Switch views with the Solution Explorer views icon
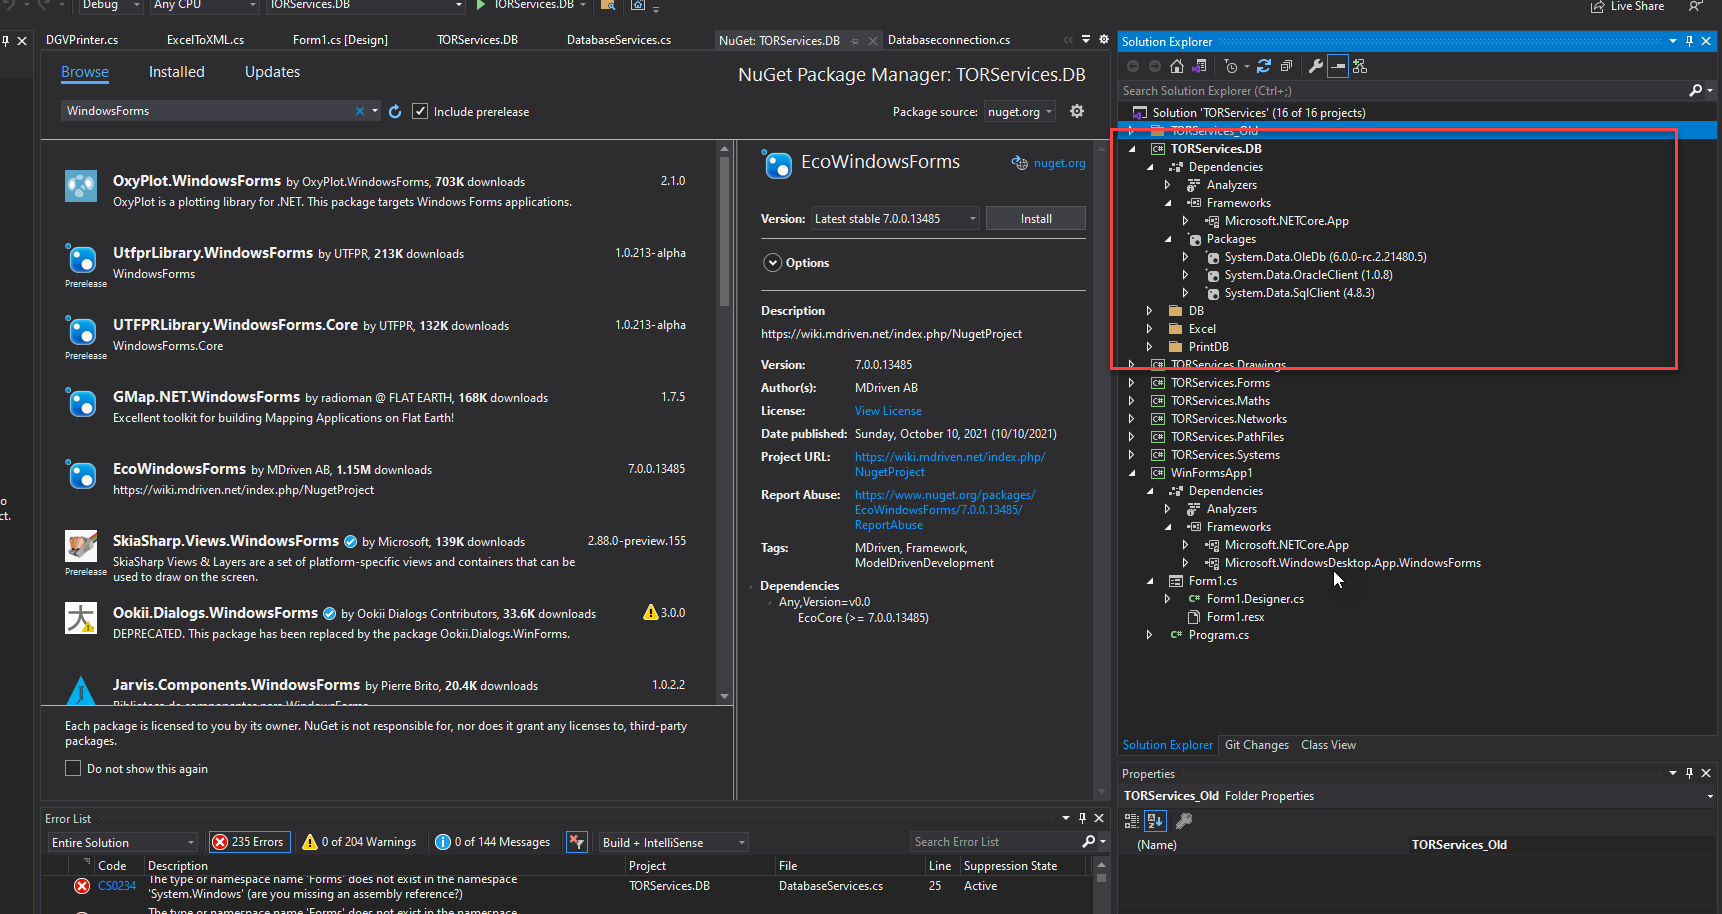 point(1199,66)
